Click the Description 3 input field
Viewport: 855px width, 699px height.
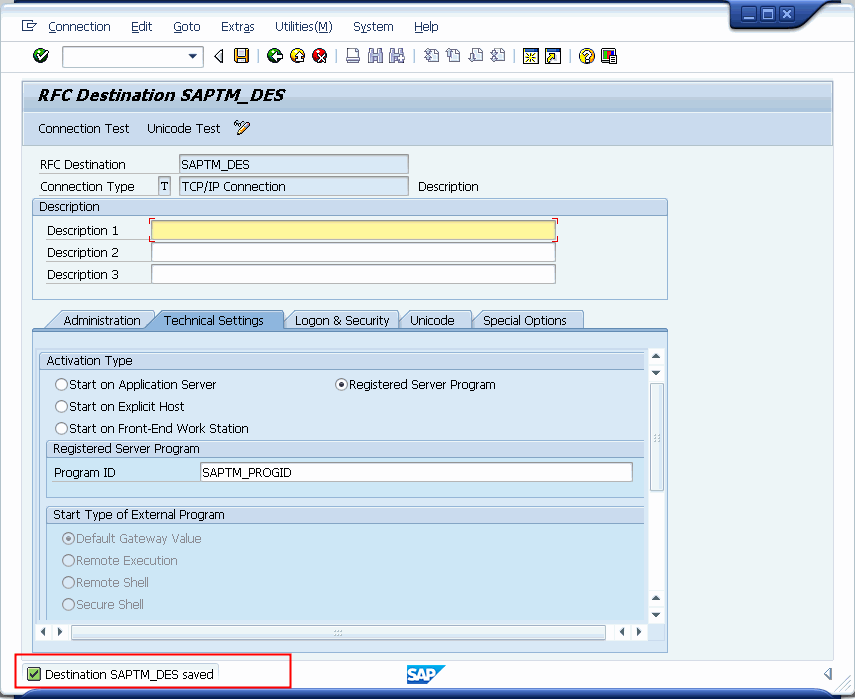point(353,274)
